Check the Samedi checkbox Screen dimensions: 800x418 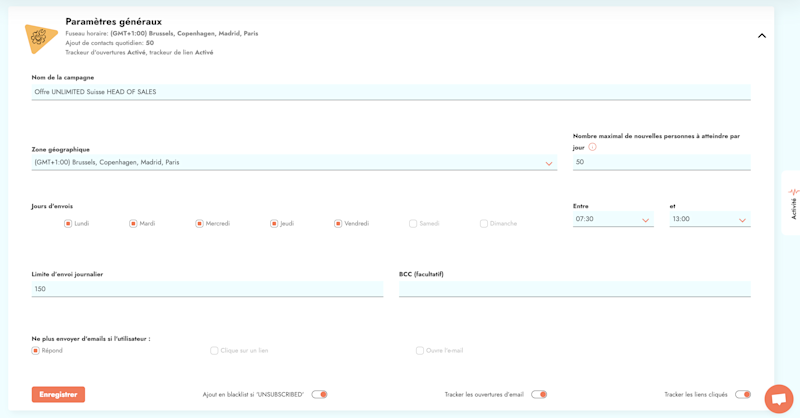point(413,224)
